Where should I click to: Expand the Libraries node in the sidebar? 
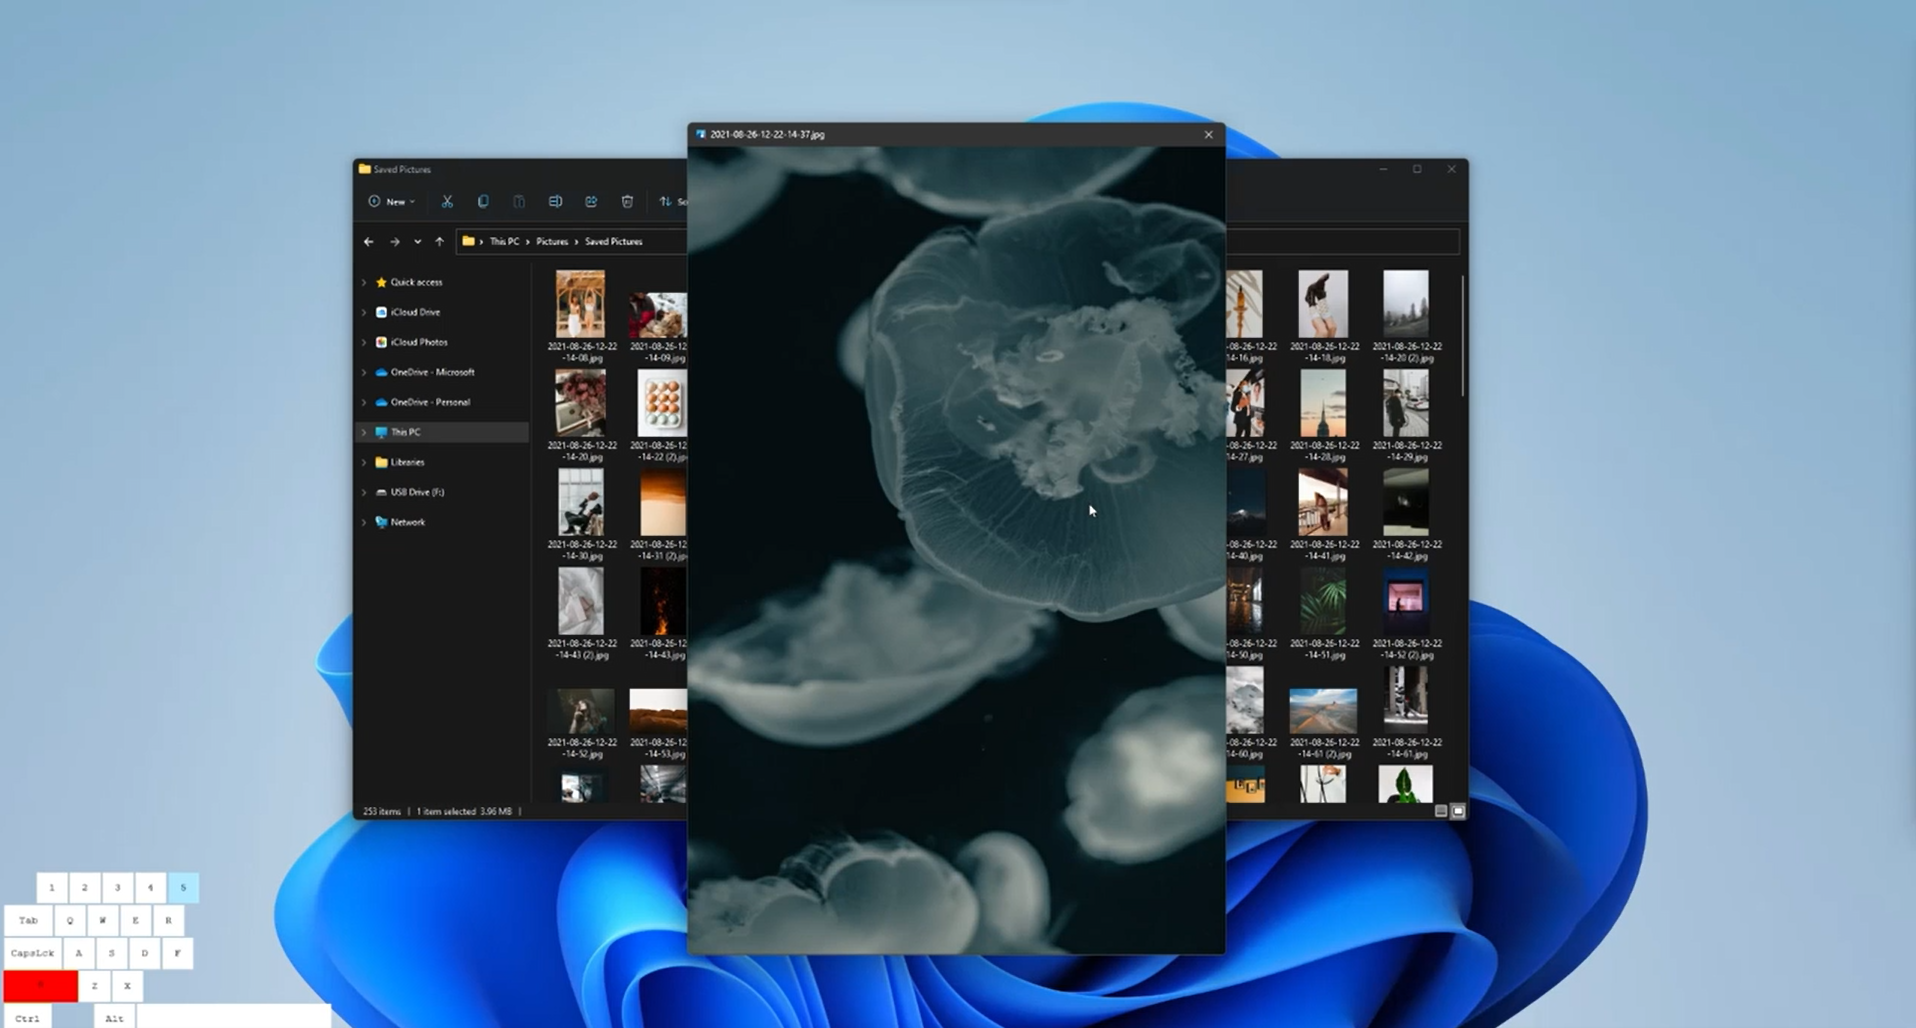pos(364,462)
